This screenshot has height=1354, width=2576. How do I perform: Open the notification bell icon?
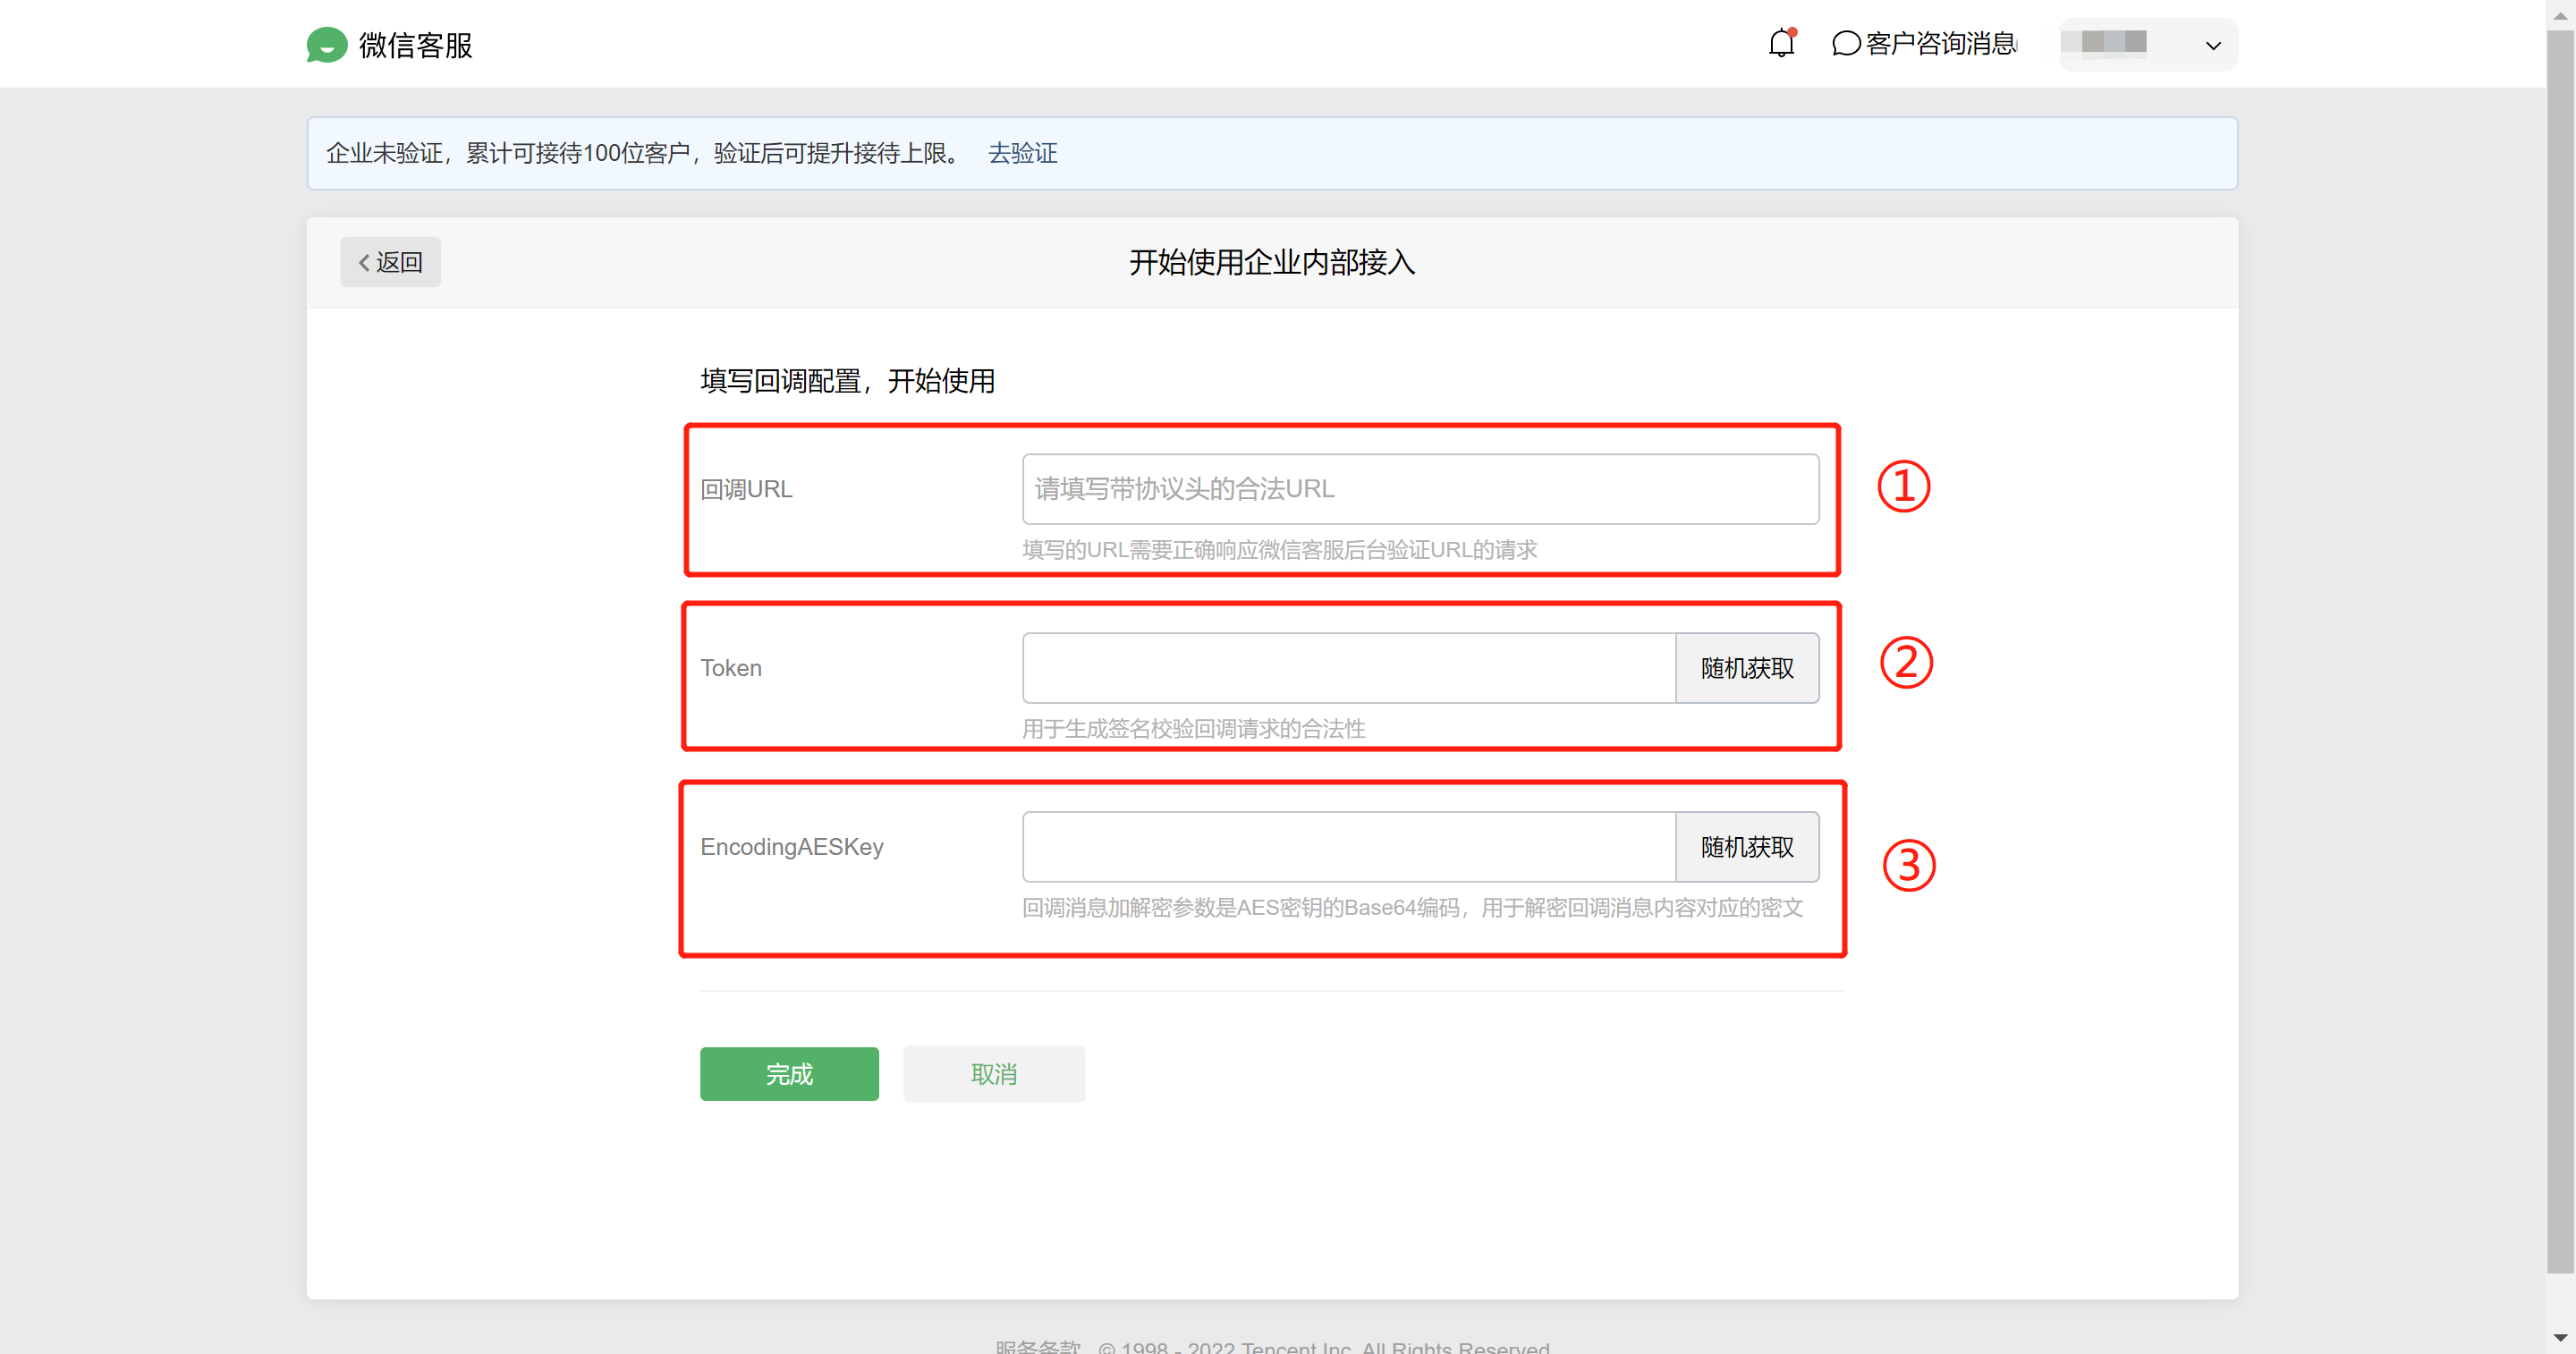(x=1781, y=43)
